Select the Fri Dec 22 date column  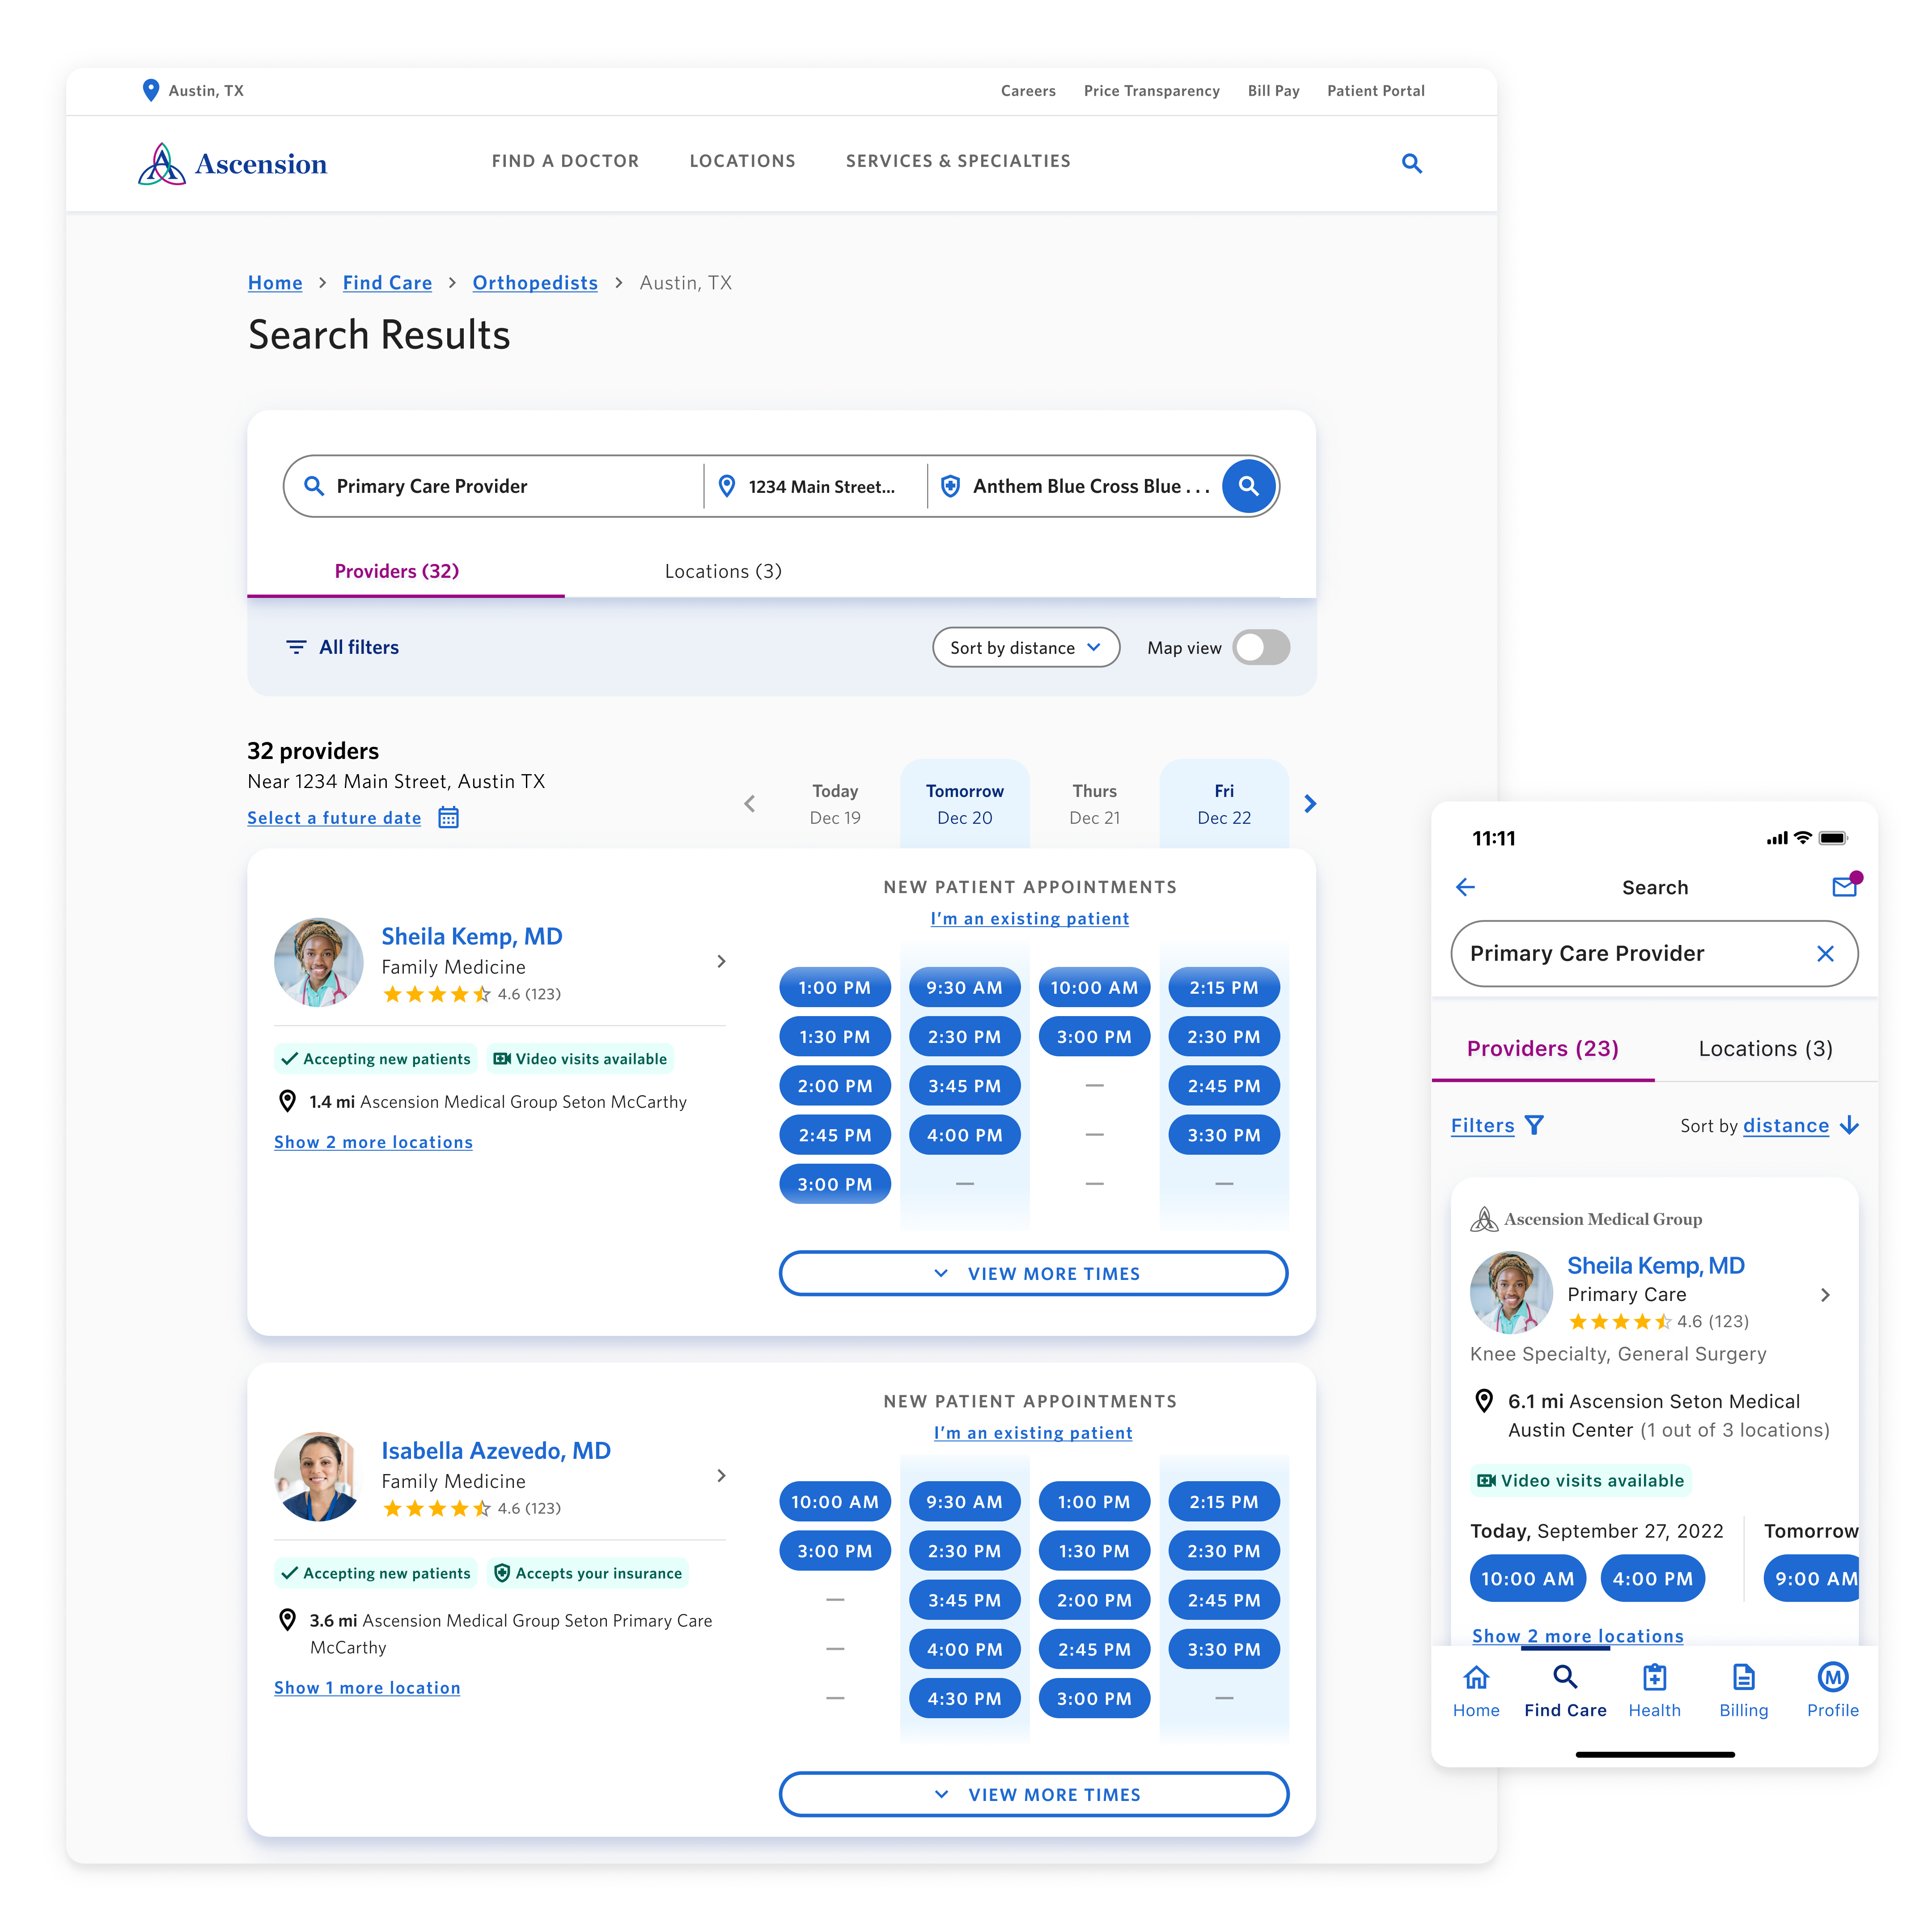click(1224, 804)
